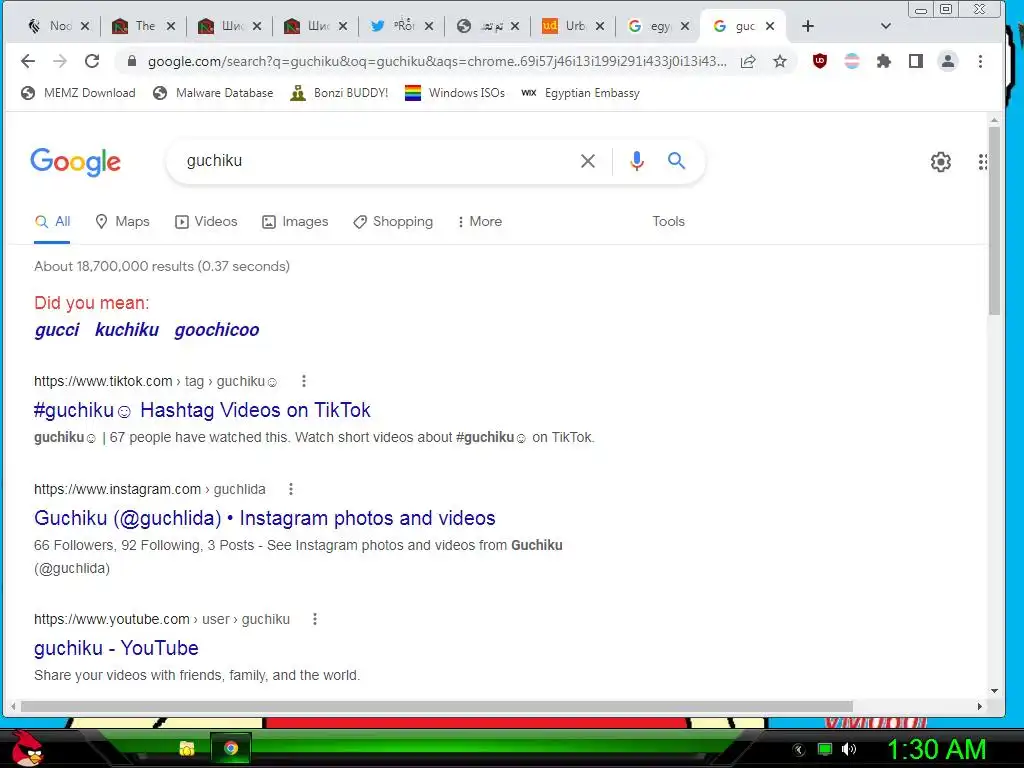Go back to the previous page
This screenshot has width=1024, height=768.
tap(27, 61)
